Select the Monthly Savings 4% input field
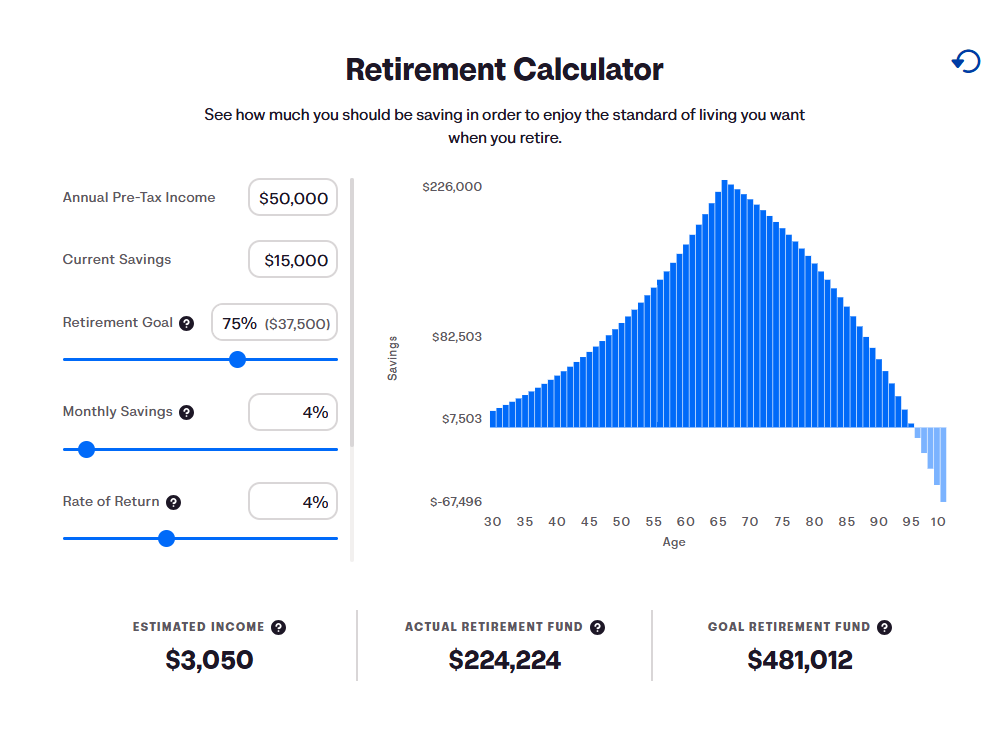 pyautogui.click(x=293, y=412)
